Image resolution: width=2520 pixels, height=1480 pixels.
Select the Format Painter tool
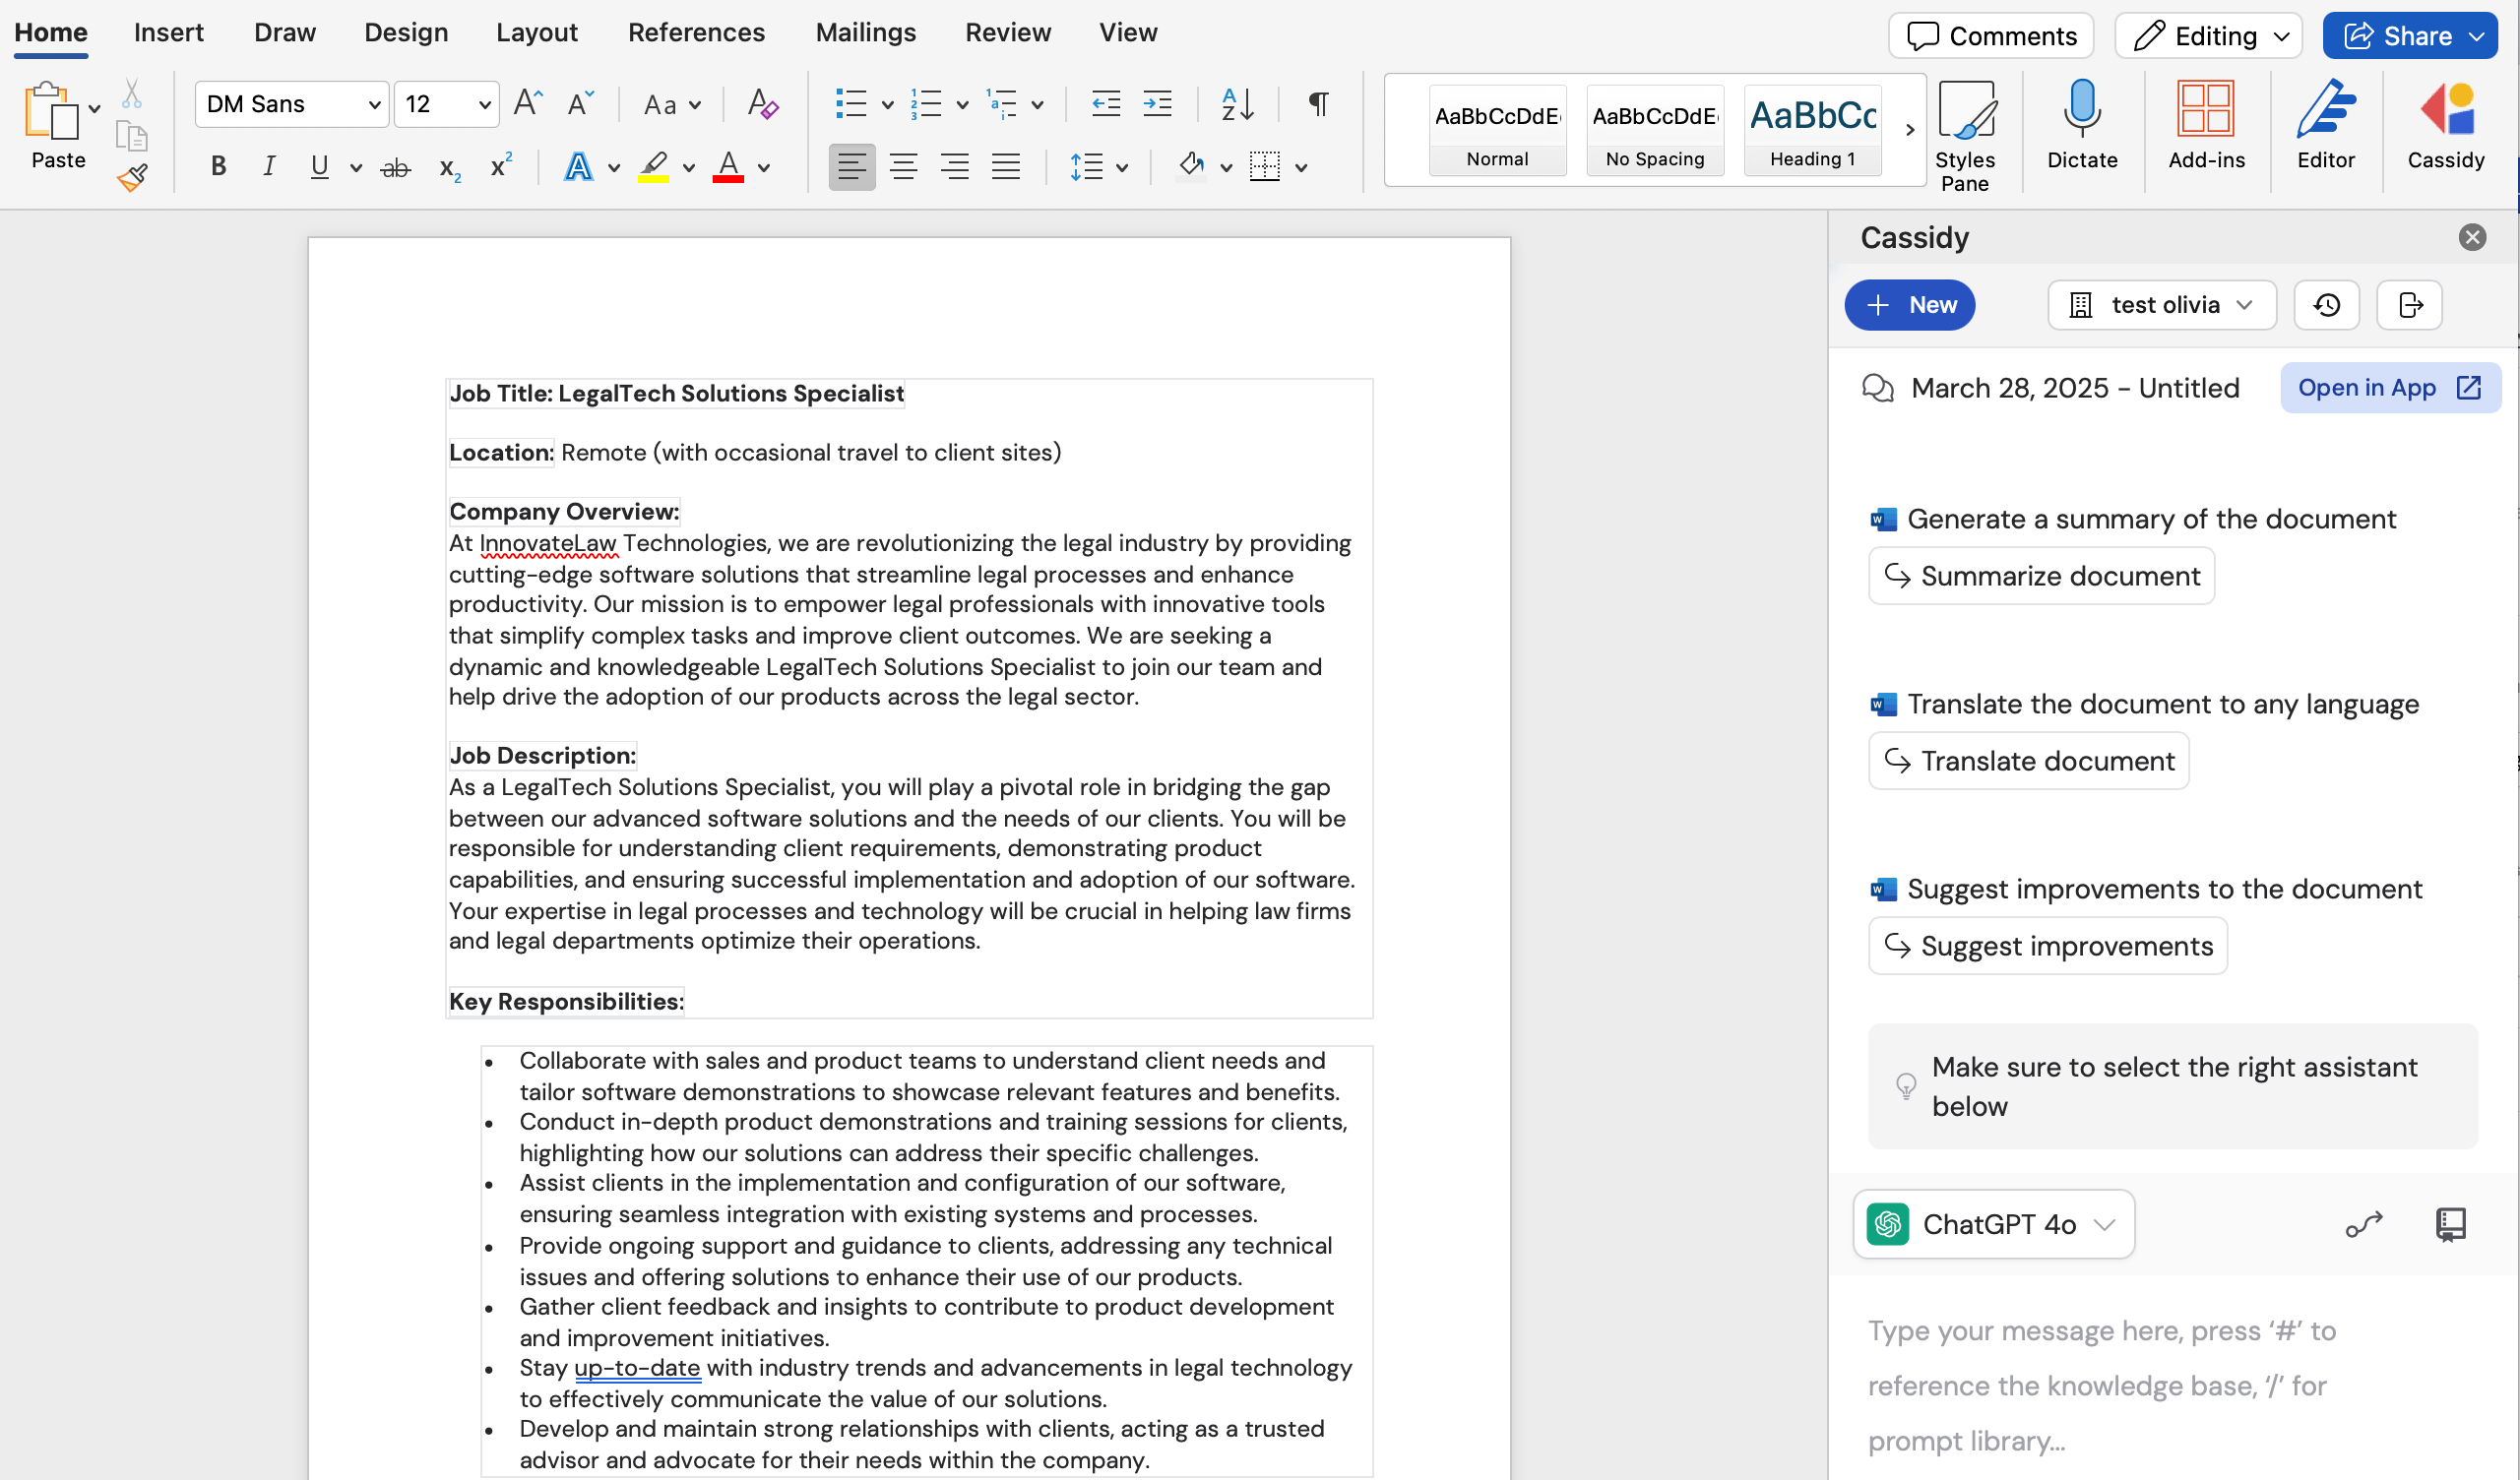(131, 178)
